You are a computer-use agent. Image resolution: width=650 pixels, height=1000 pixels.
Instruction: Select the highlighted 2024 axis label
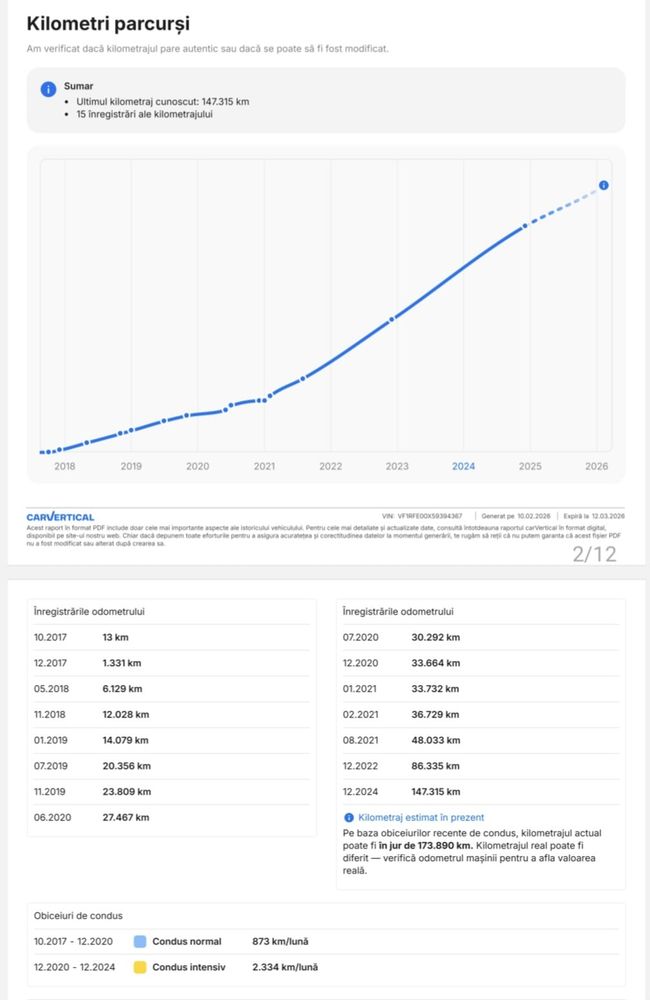coord(464,466)
